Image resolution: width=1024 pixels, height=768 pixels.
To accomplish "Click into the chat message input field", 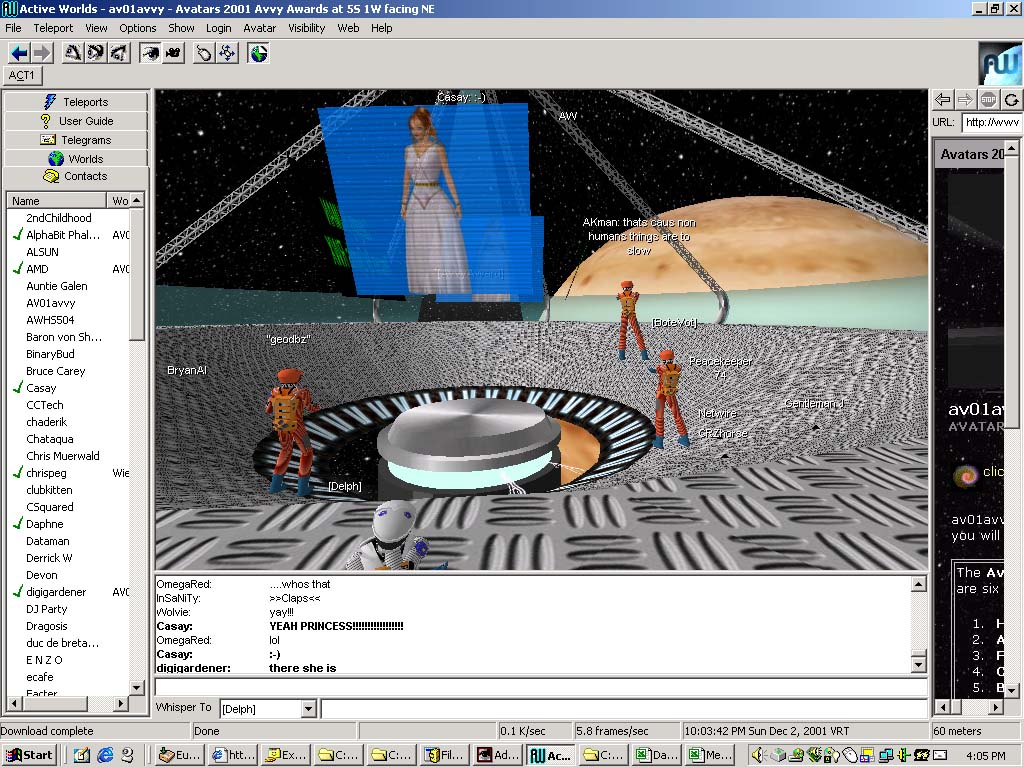I will click(x=540, y=688).
